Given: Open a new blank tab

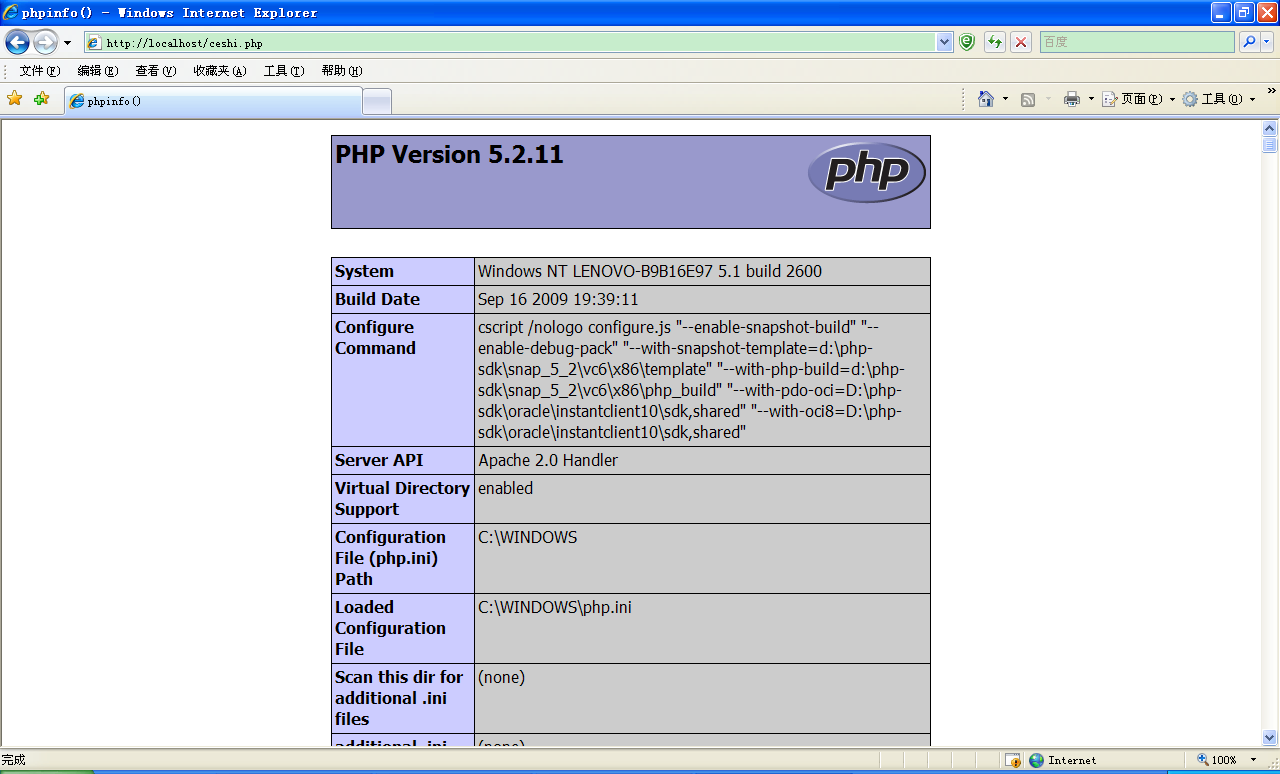Looking at the screenshot, I should [377, 102].
